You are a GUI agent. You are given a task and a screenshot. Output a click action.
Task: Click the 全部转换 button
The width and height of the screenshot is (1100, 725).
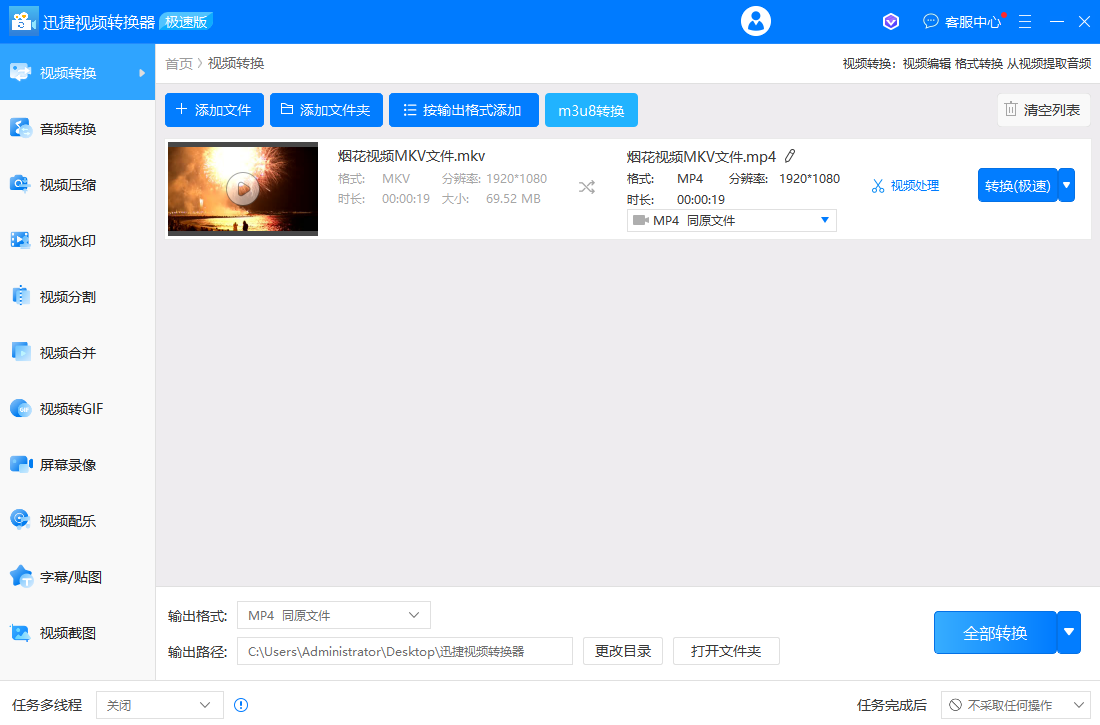click(x=995, y=632)
